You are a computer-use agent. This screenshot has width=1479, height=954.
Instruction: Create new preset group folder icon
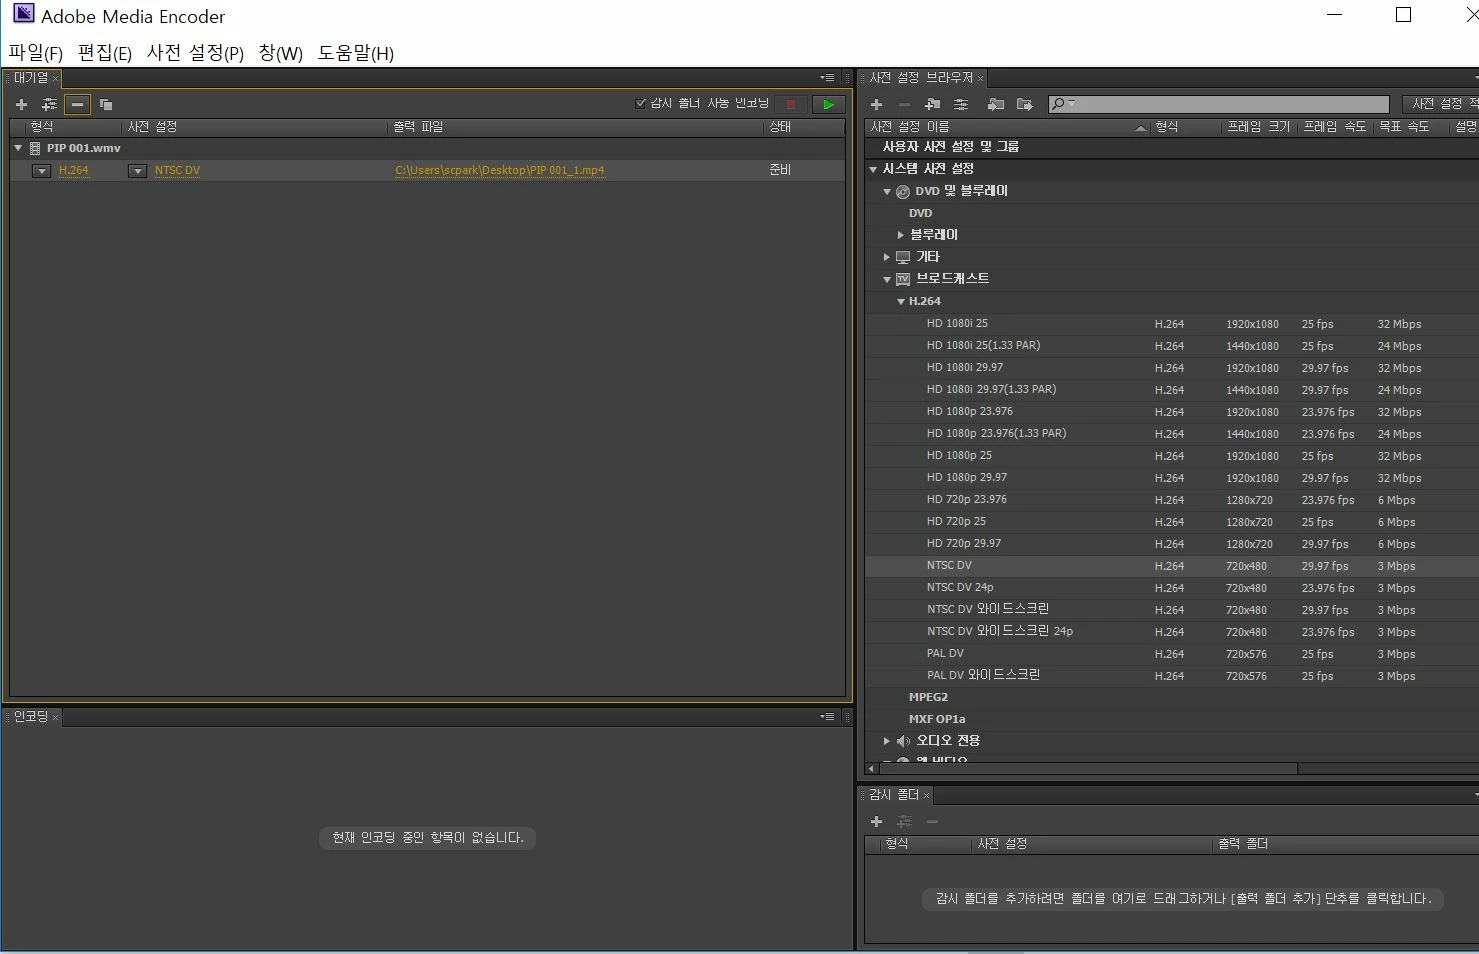pos(933,104)
